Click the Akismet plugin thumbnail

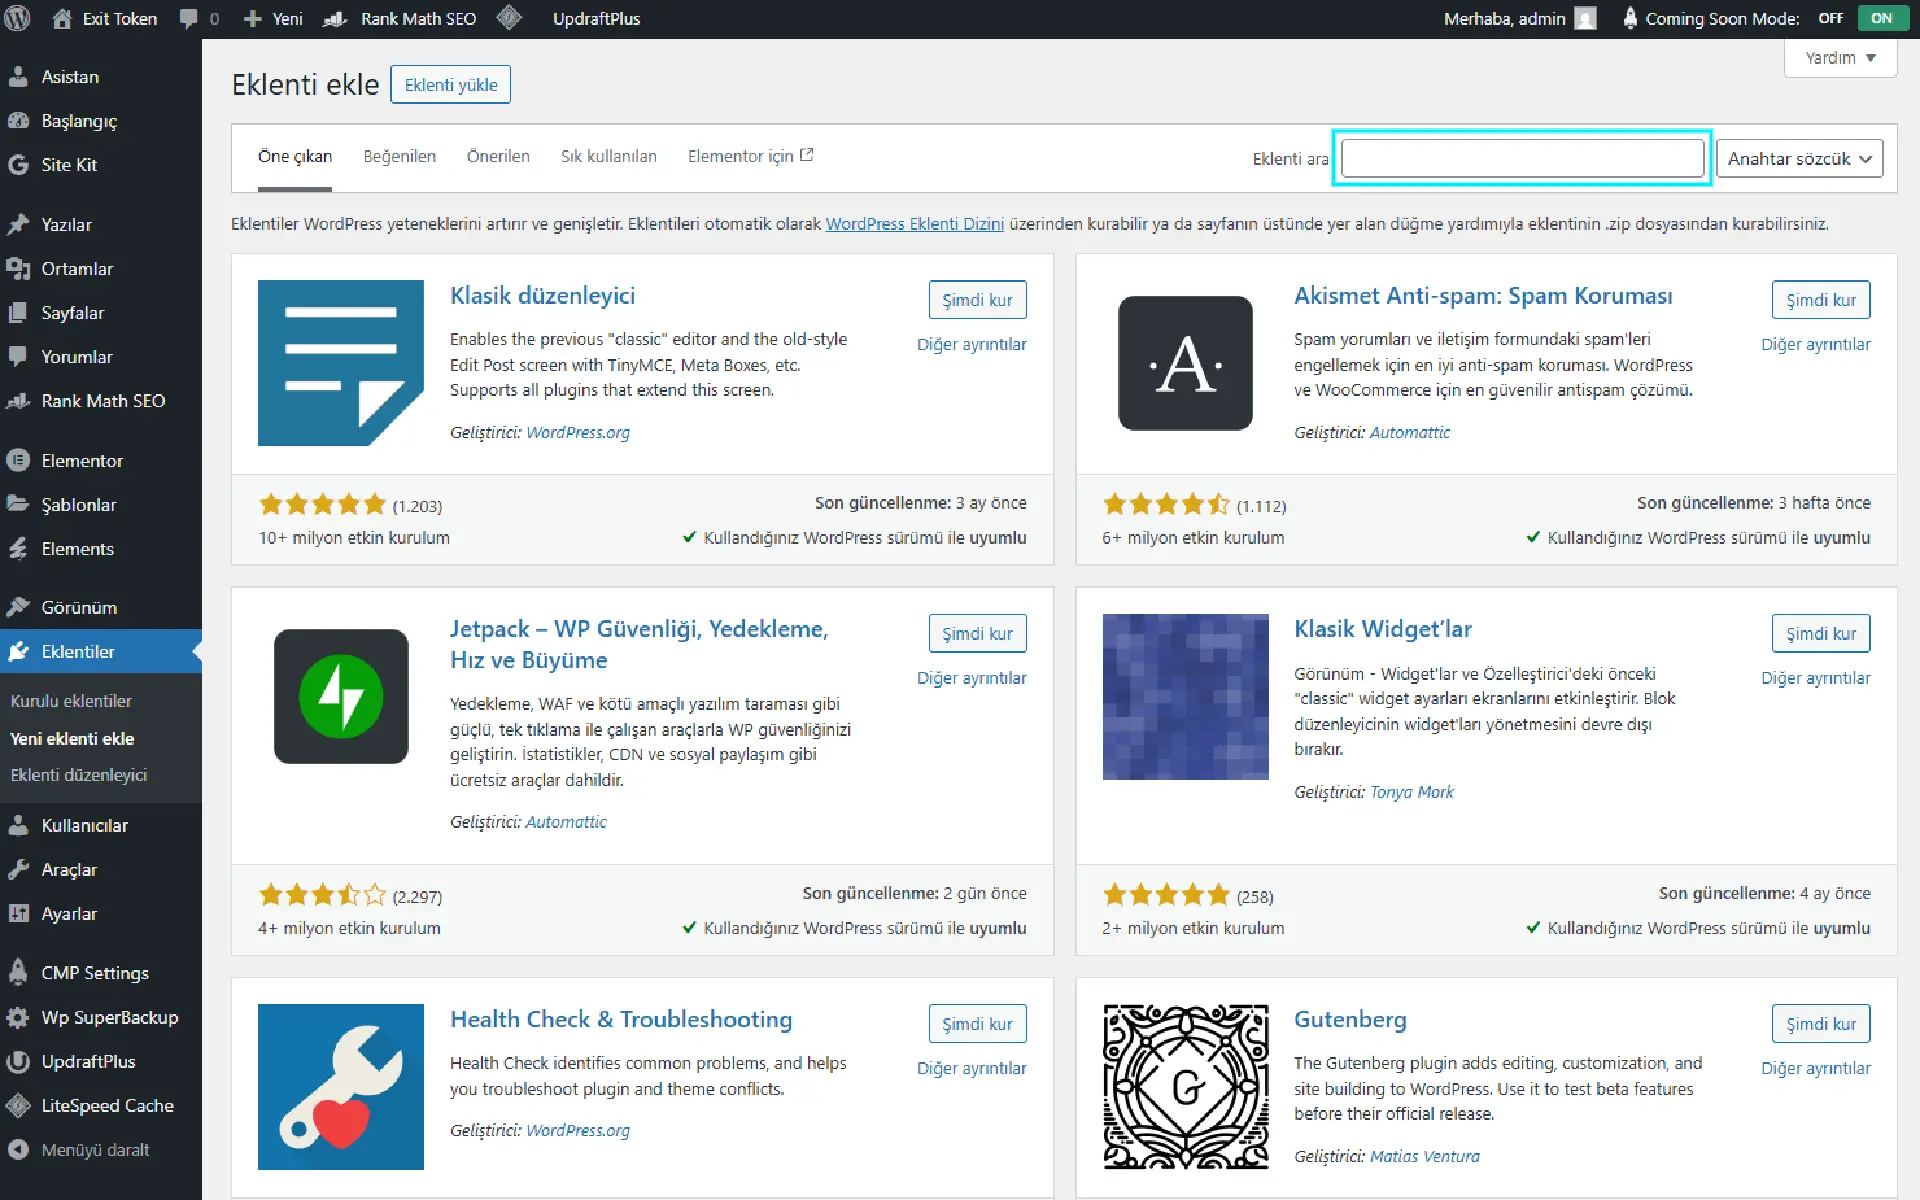pyautogui.click(x=1185, y=363)
